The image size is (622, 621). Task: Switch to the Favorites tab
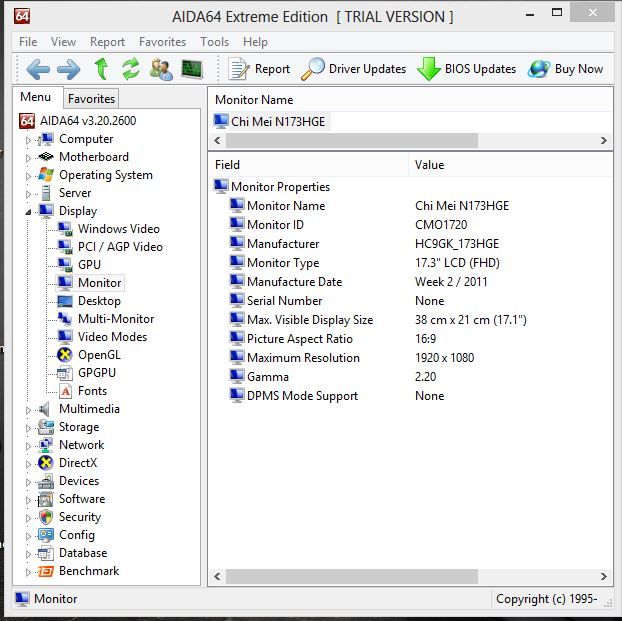(91, 98)
